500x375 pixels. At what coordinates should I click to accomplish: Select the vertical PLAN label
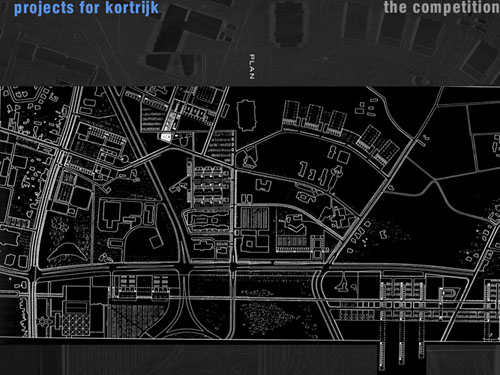pyautogui.click(x=252, y=67)
